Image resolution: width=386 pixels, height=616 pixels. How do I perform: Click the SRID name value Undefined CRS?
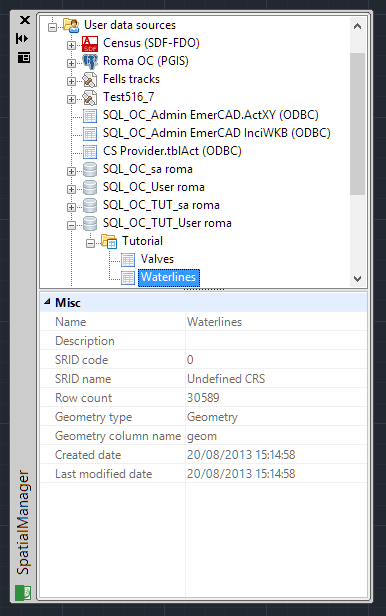point(226,379)
